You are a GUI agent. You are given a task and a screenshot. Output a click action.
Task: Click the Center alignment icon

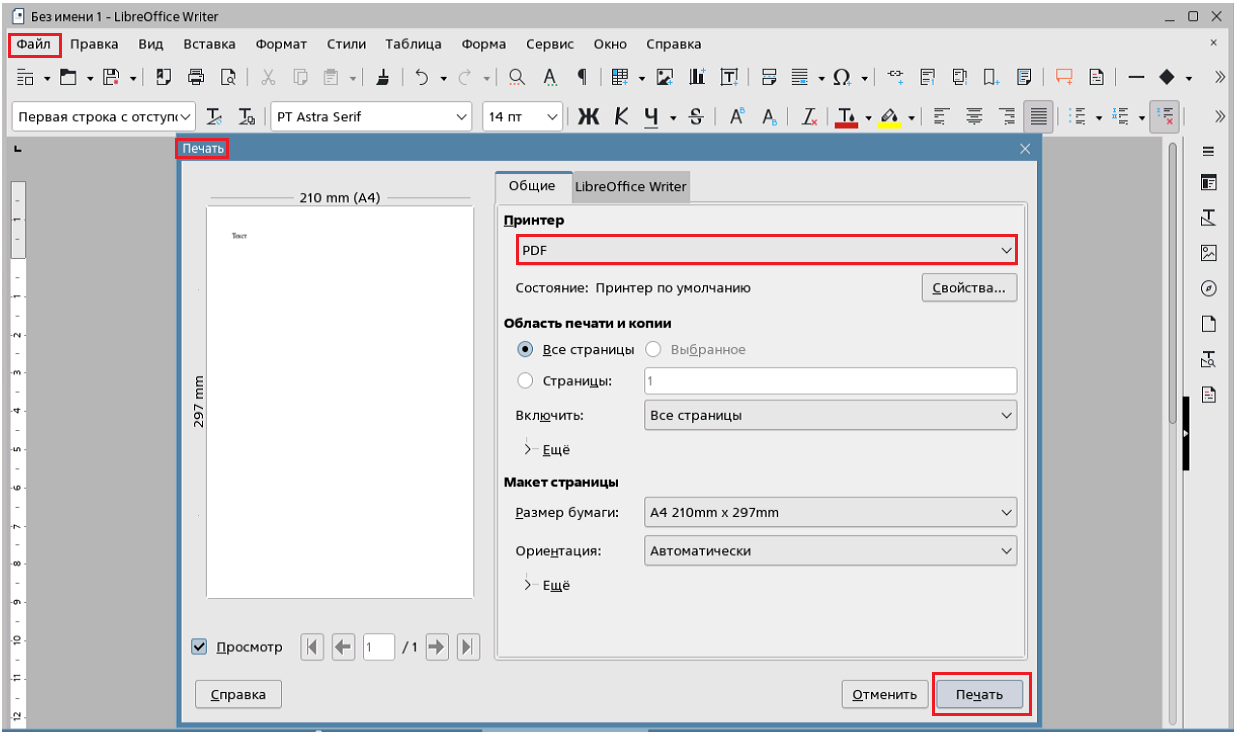click(974, 117)
